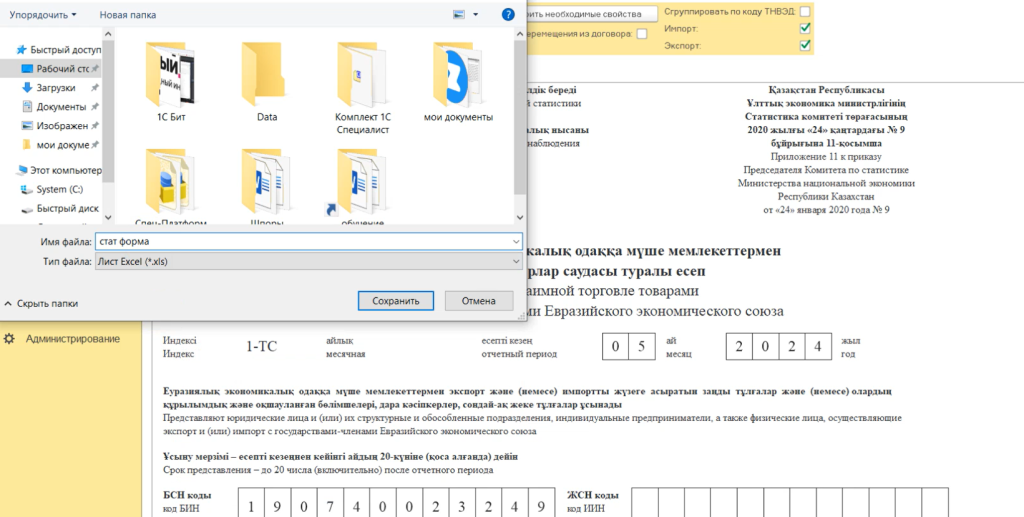Uncheck the Экспорт checkbox

(805, 45)
